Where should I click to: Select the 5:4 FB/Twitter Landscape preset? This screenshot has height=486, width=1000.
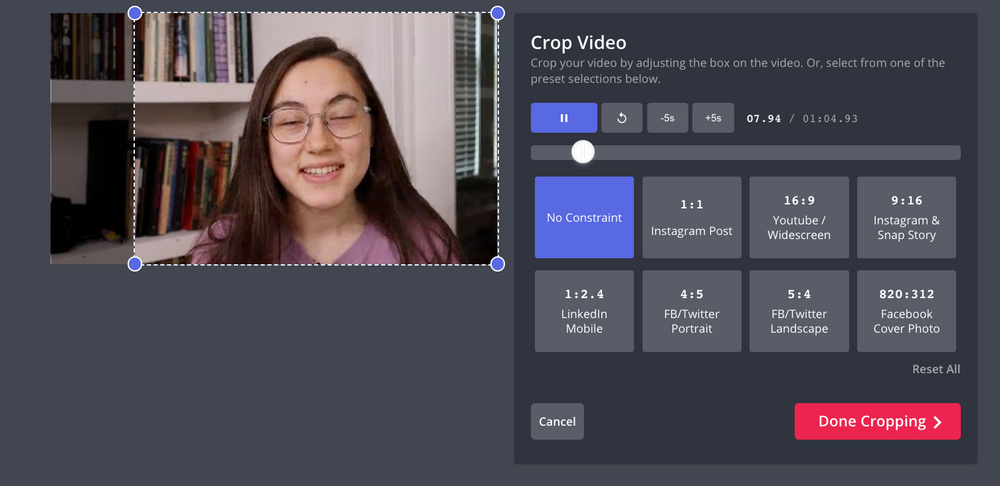pyautogui.click(x=799, y=311)
